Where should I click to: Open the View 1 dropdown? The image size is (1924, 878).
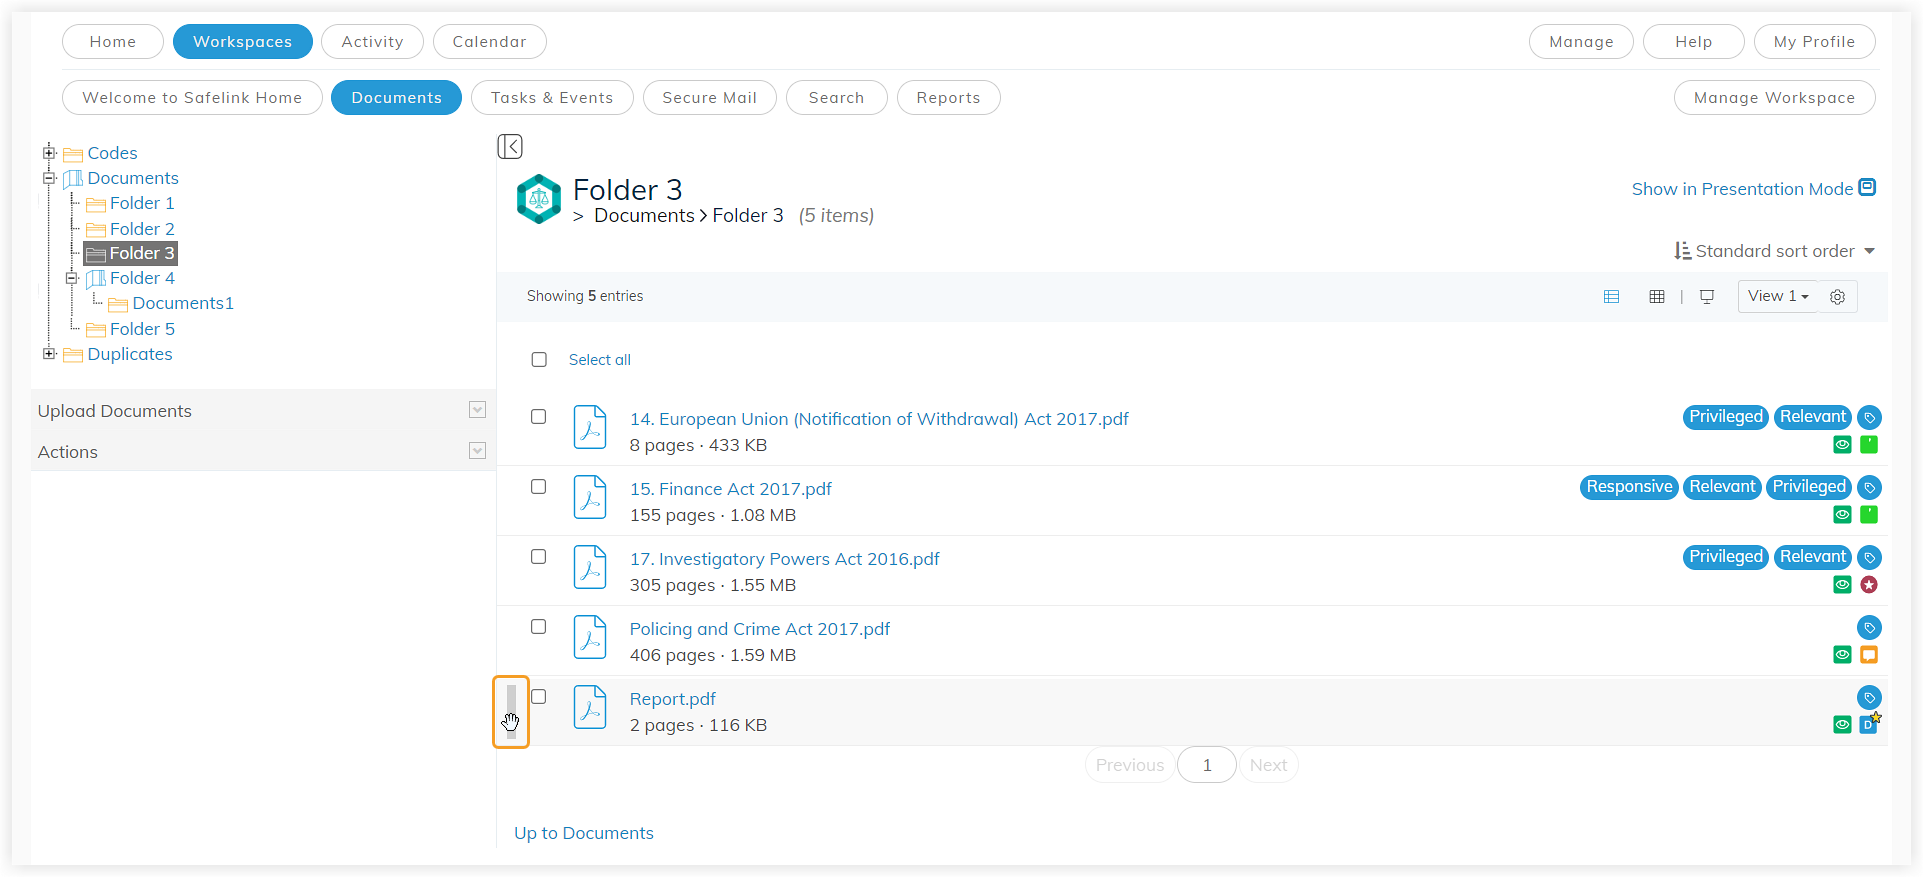[x=1778, y=297]
